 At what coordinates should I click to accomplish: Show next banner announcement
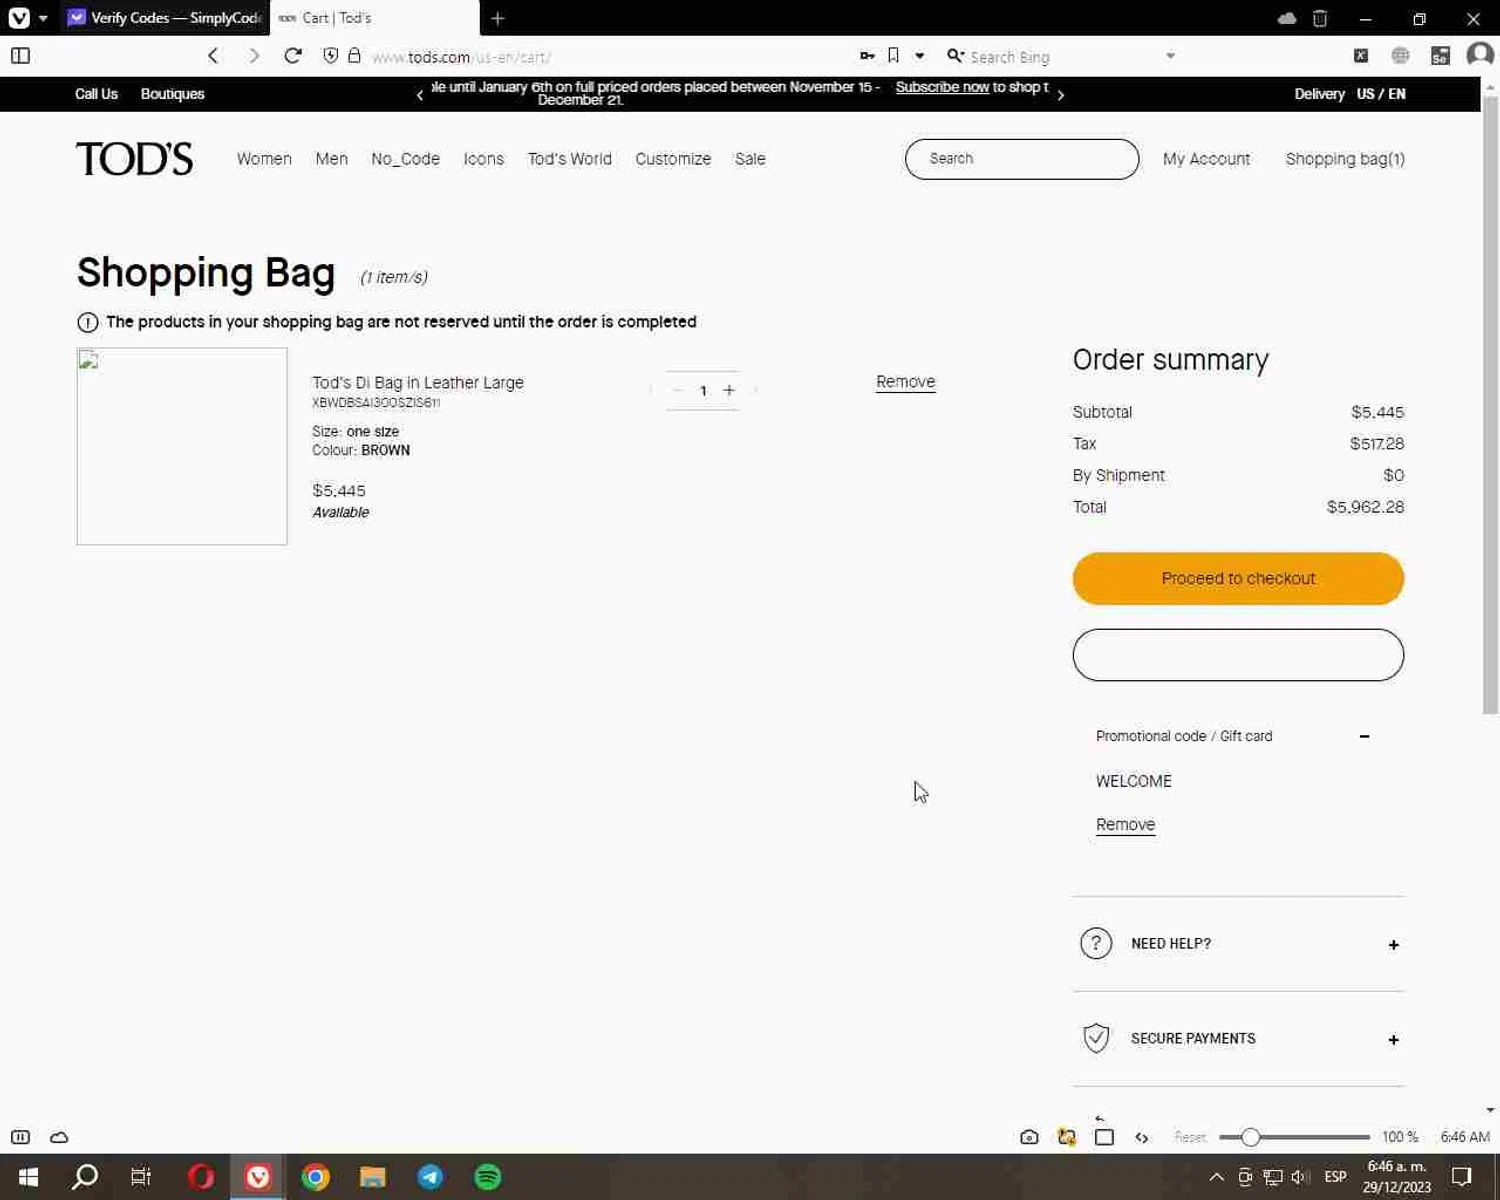click(1061, 95)
